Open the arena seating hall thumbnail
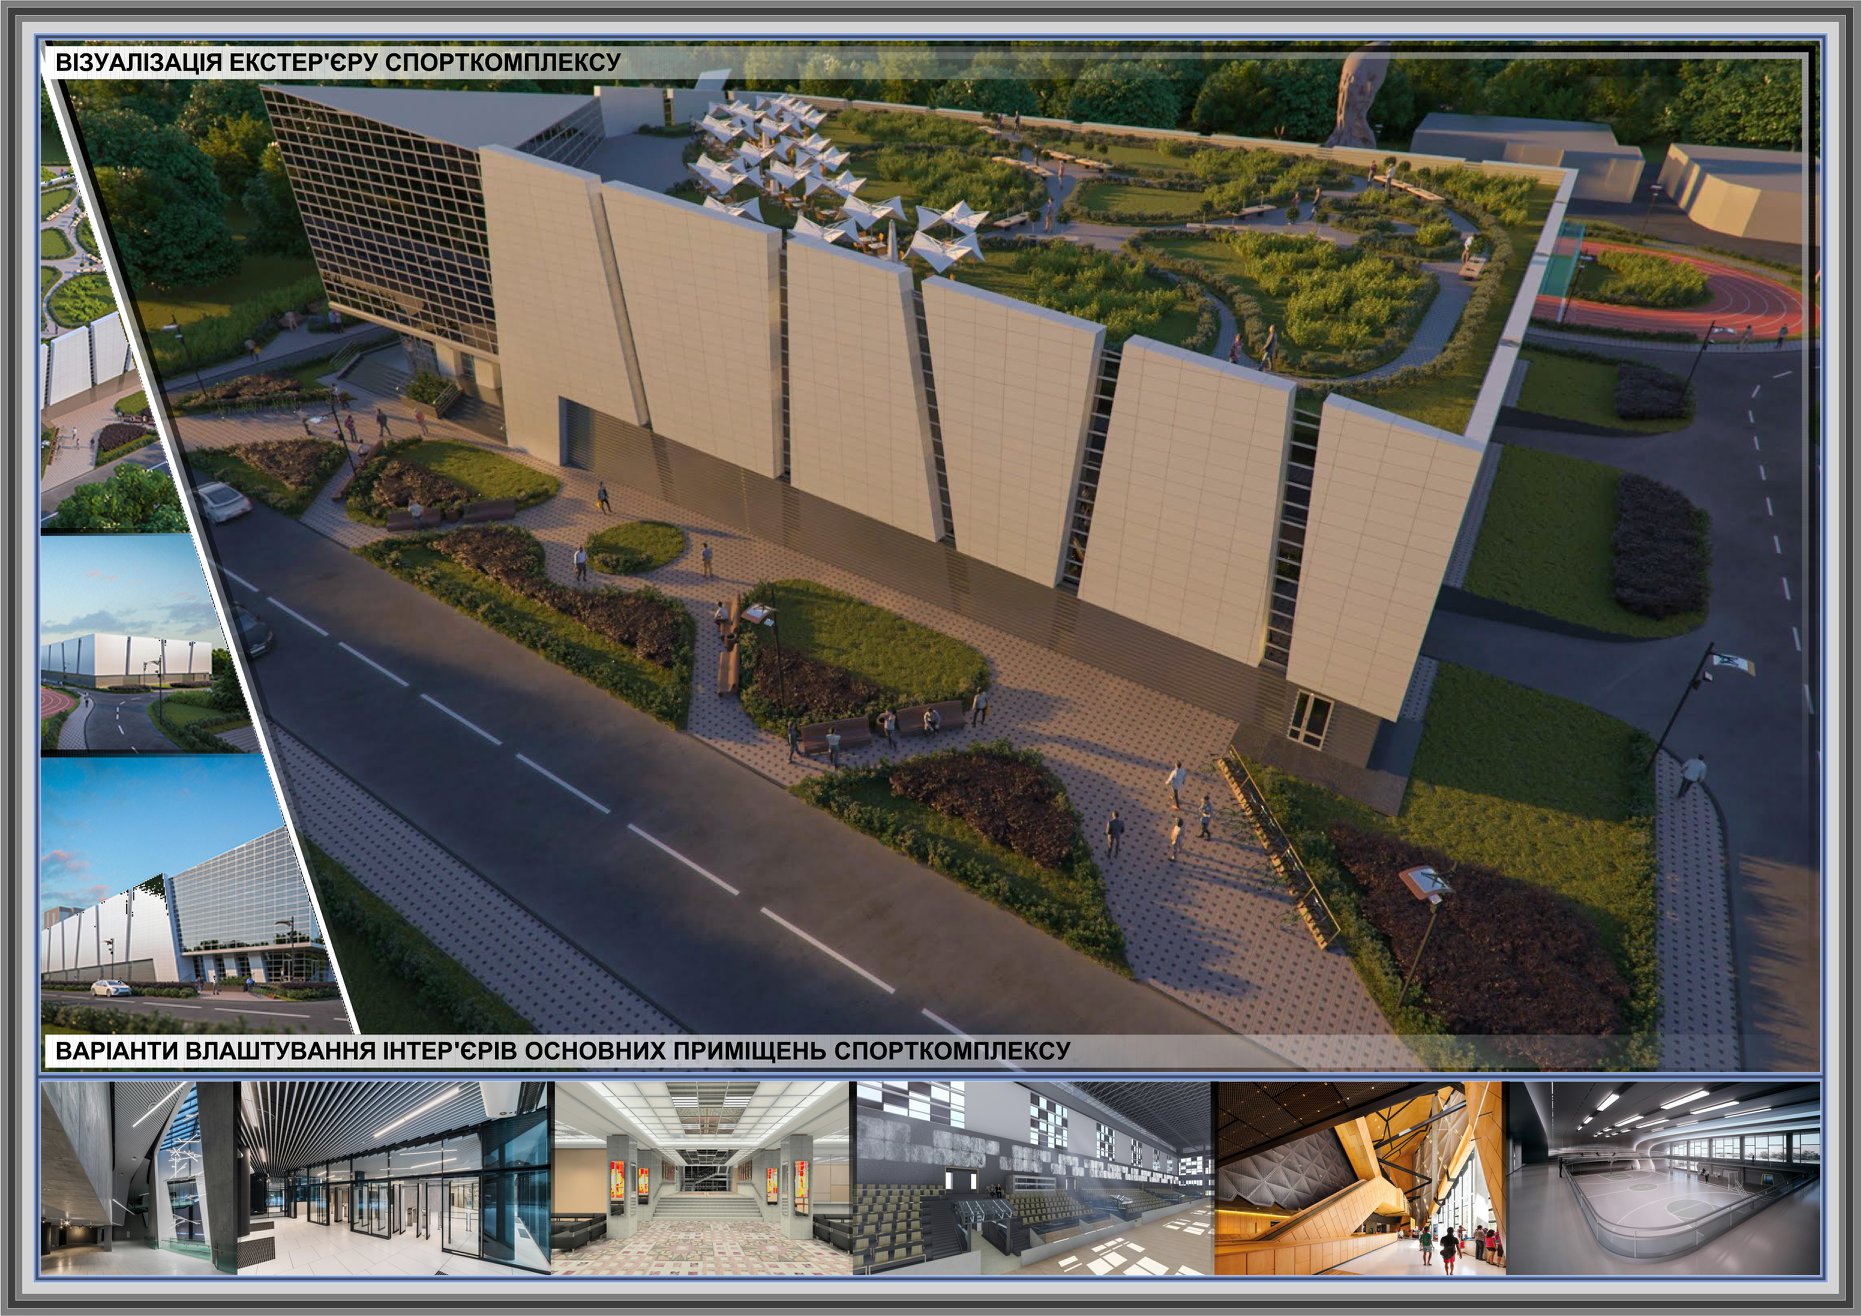This screenshot has width=1861, height=1316. pos(1032,1179)
